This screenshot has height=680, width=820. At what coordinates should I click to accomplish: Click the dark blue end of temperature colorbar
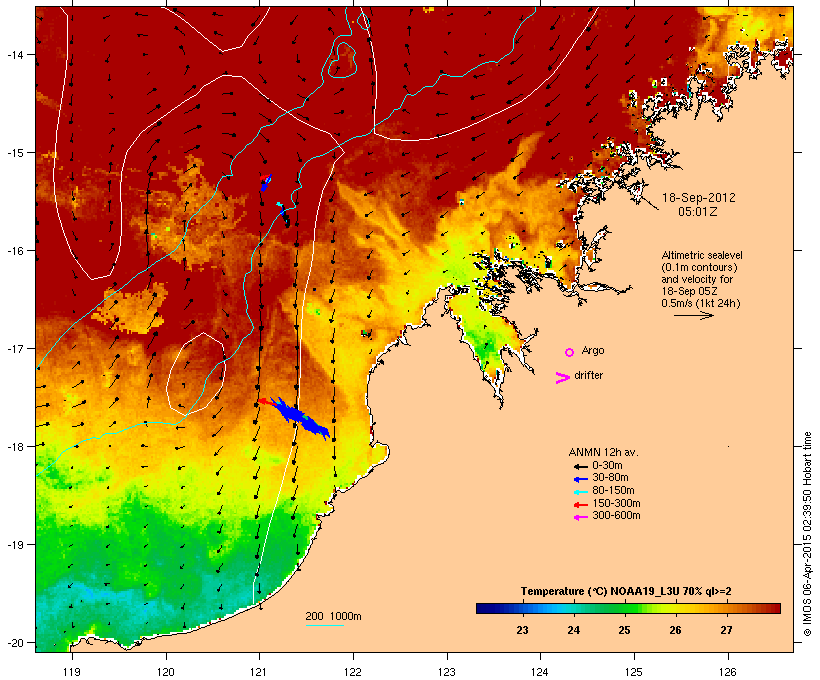(x=486, y=608)
